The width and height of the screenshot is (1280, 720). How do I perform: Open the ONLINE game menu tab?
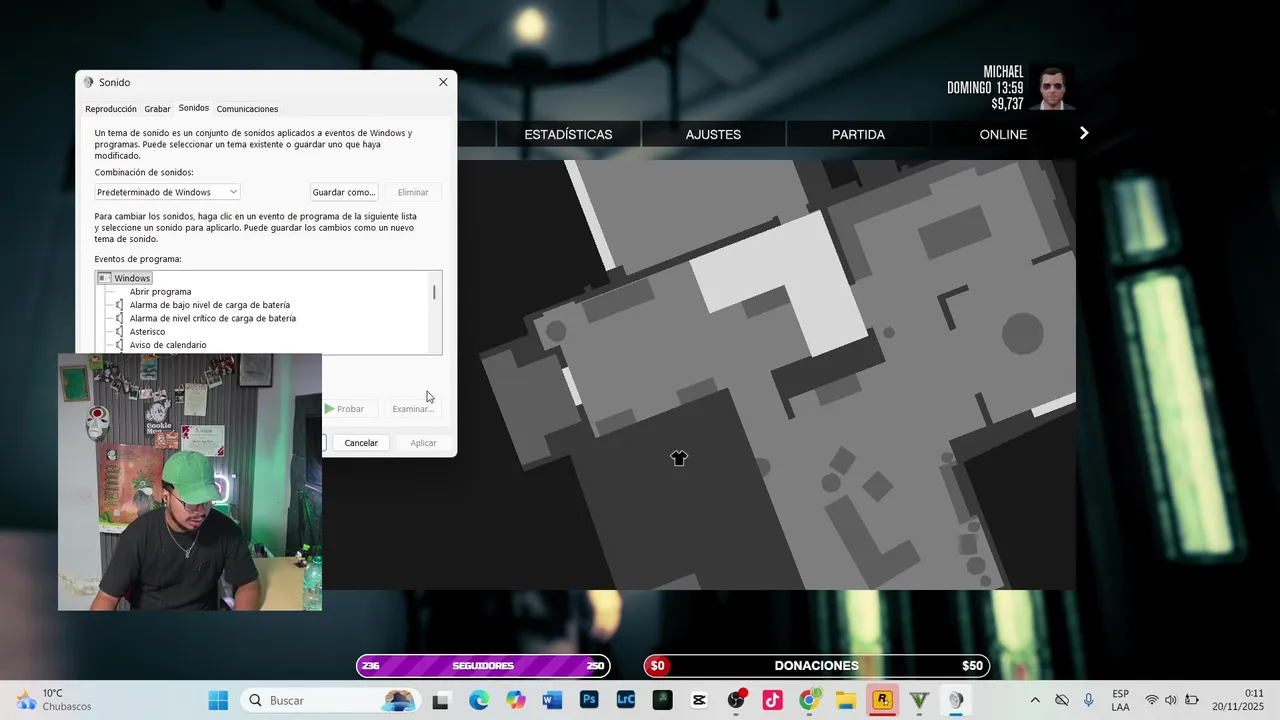tap(1003, 134)
